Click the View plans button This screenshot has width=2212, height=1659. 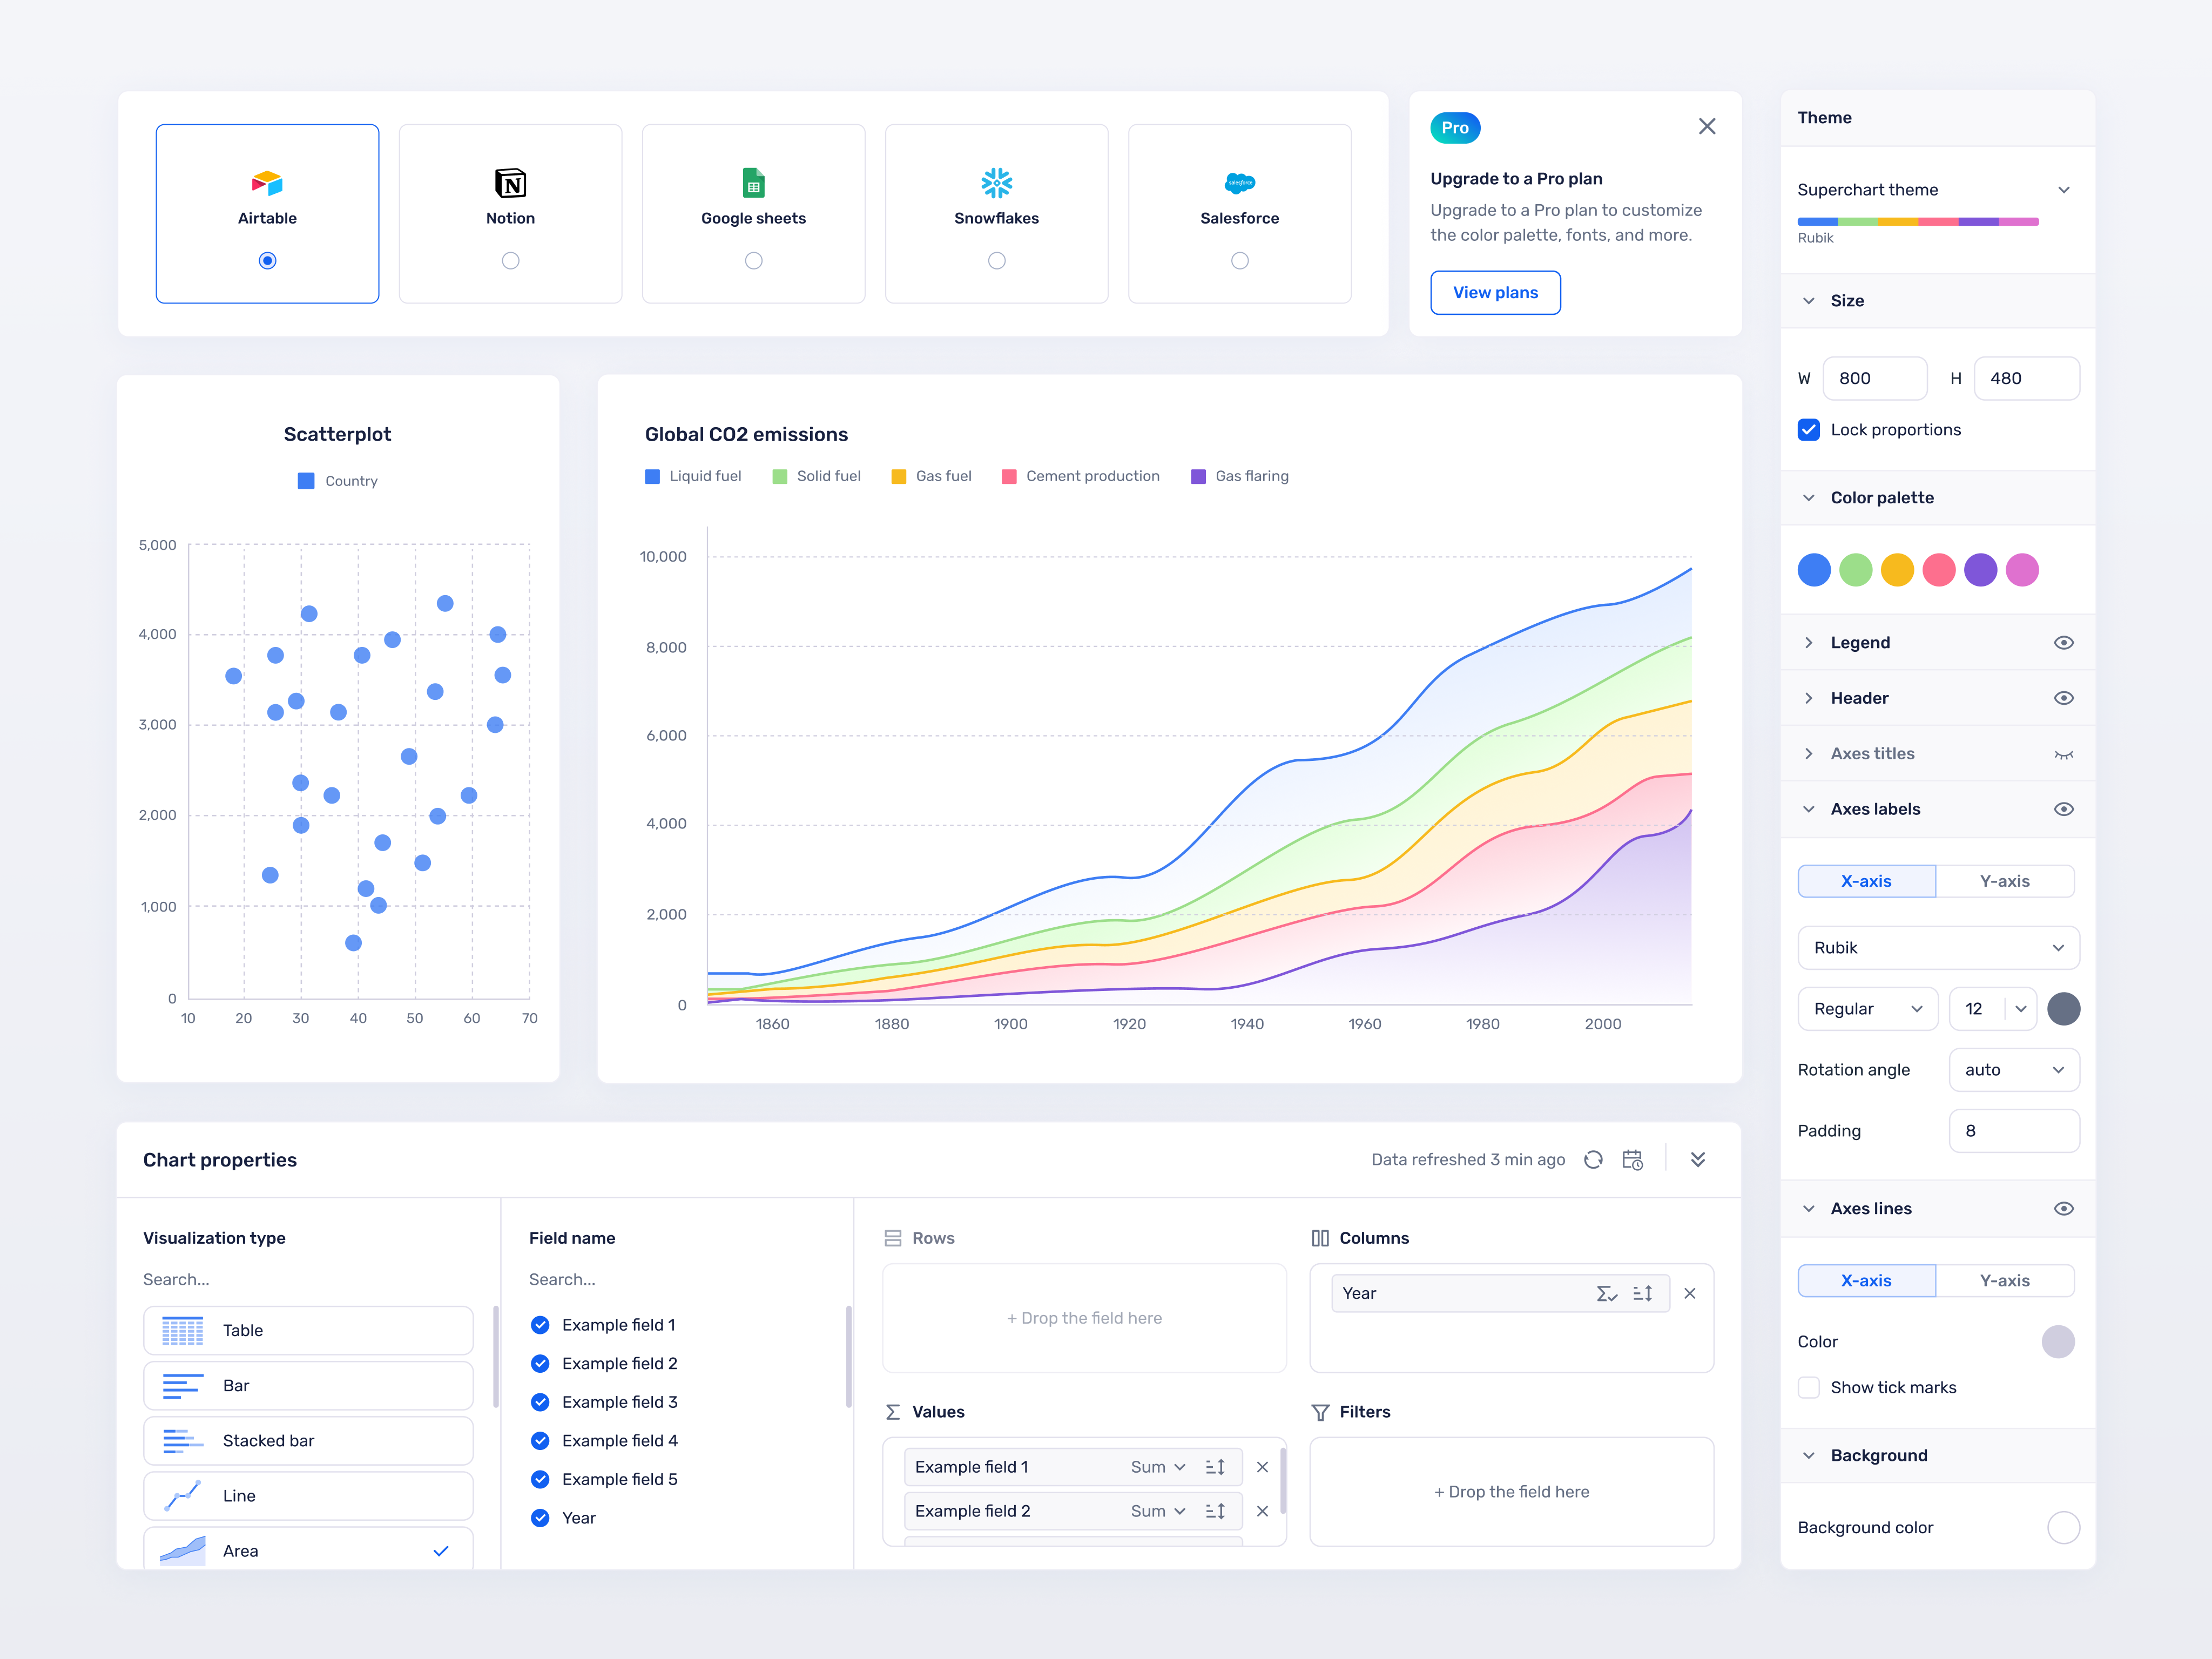1495,292
